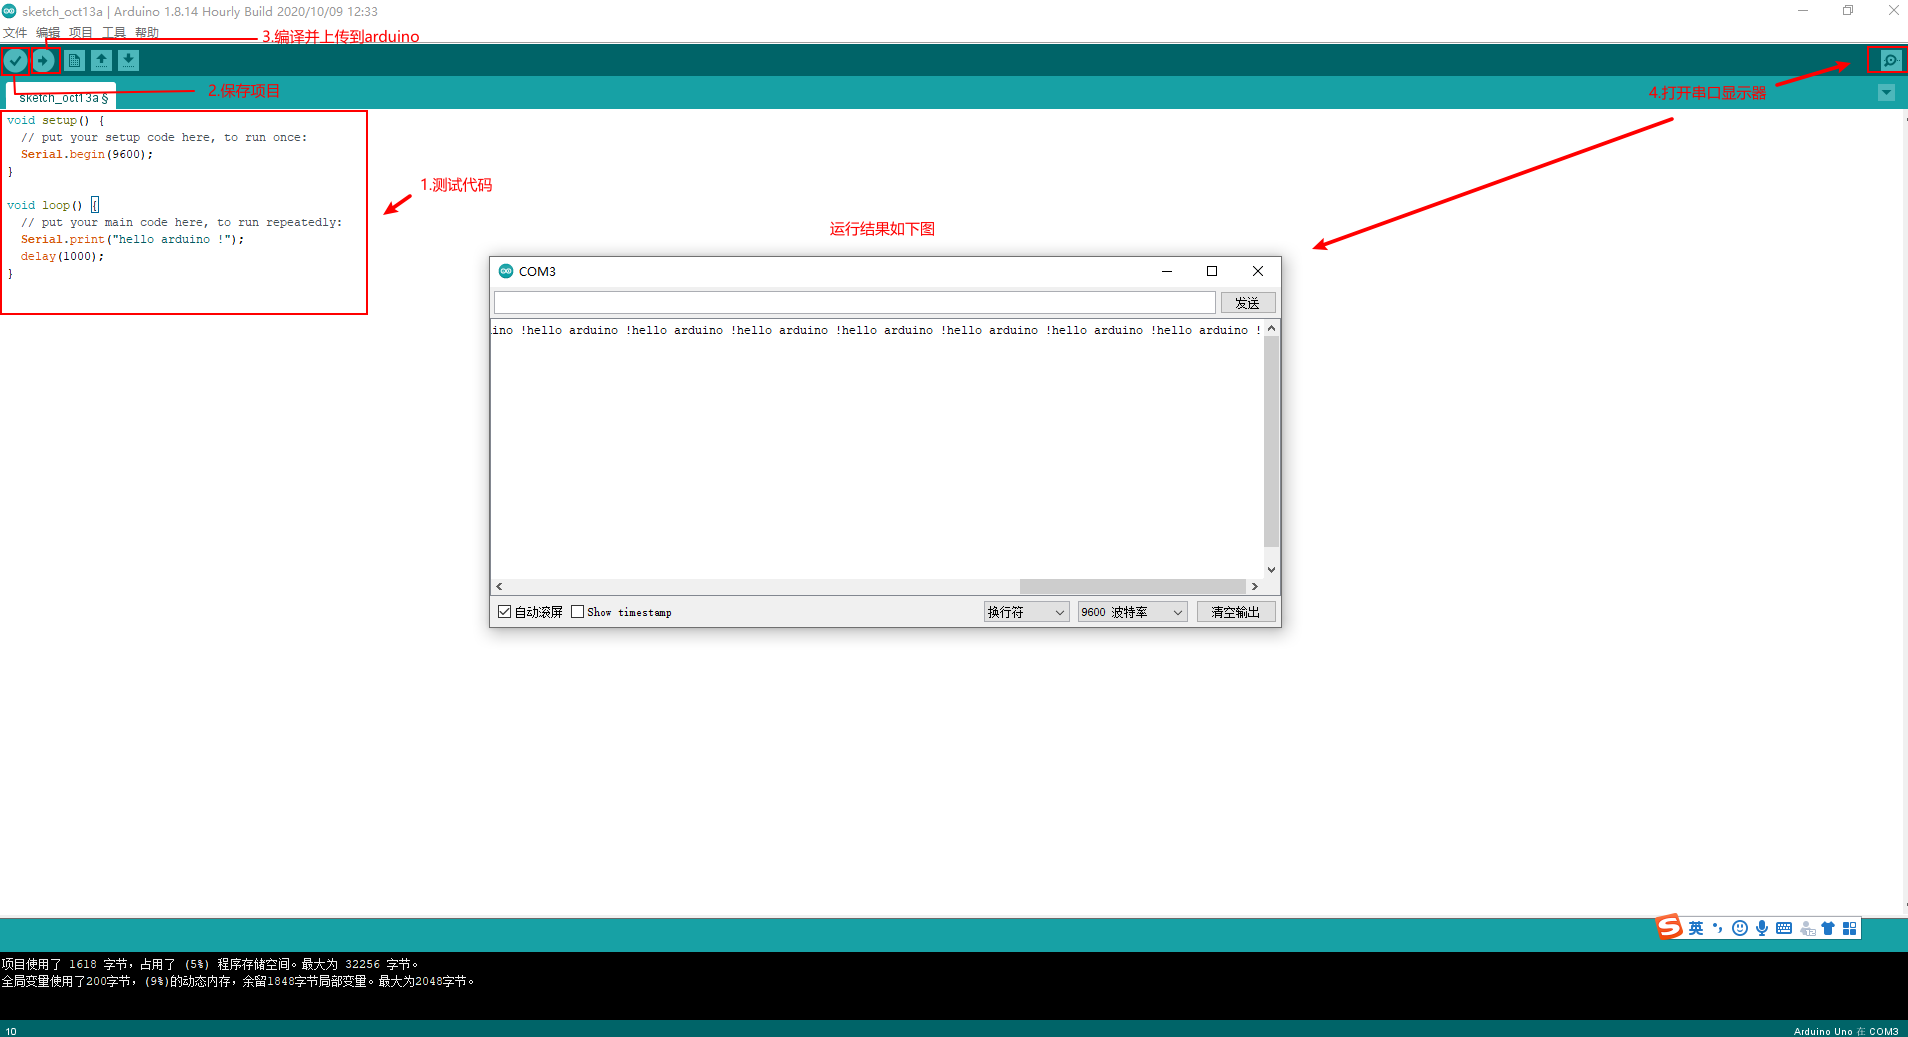This screenshot has width=1908, height=1037.
Task: Enable the Show timestamp checkbox
Action: pos(577,612)
